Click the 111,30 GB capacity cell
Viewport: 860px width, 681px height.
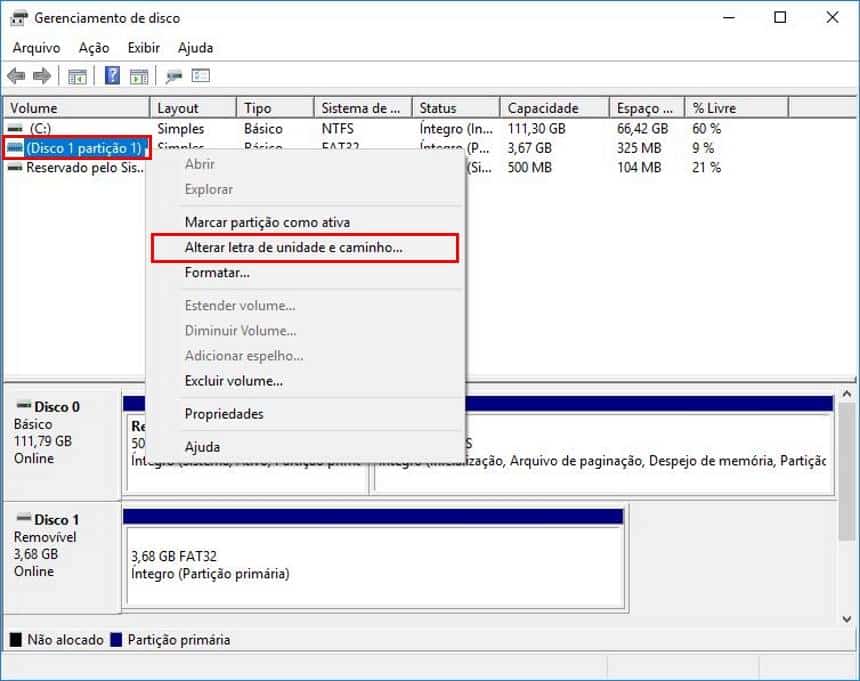[x=536, y=128]
